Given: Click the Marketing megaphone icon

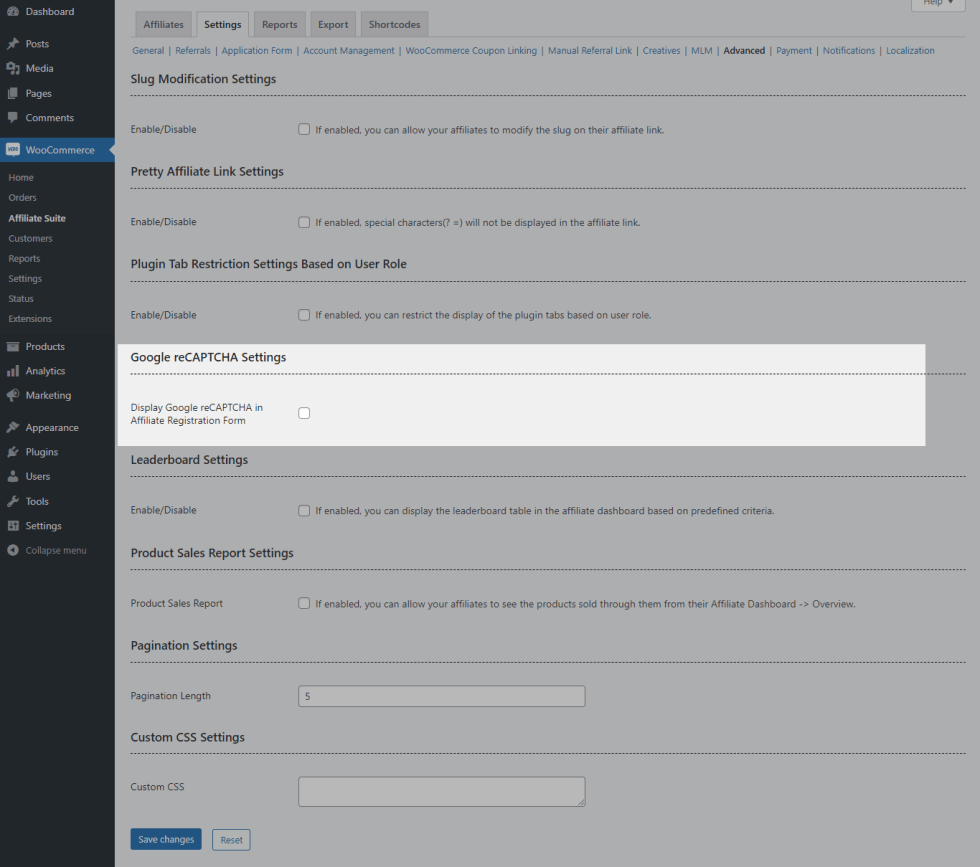Looking at the screenshot, I should [13, 395].
